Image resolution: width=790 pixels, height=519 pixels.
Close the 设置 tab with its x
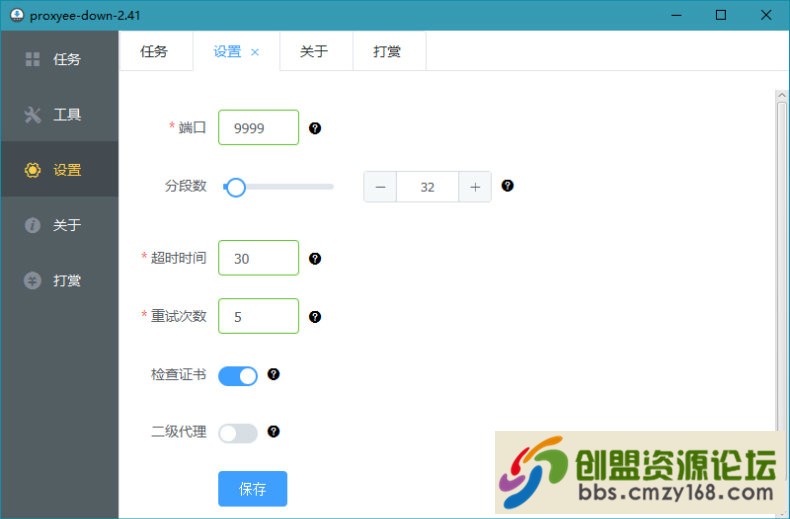(255, 52)
